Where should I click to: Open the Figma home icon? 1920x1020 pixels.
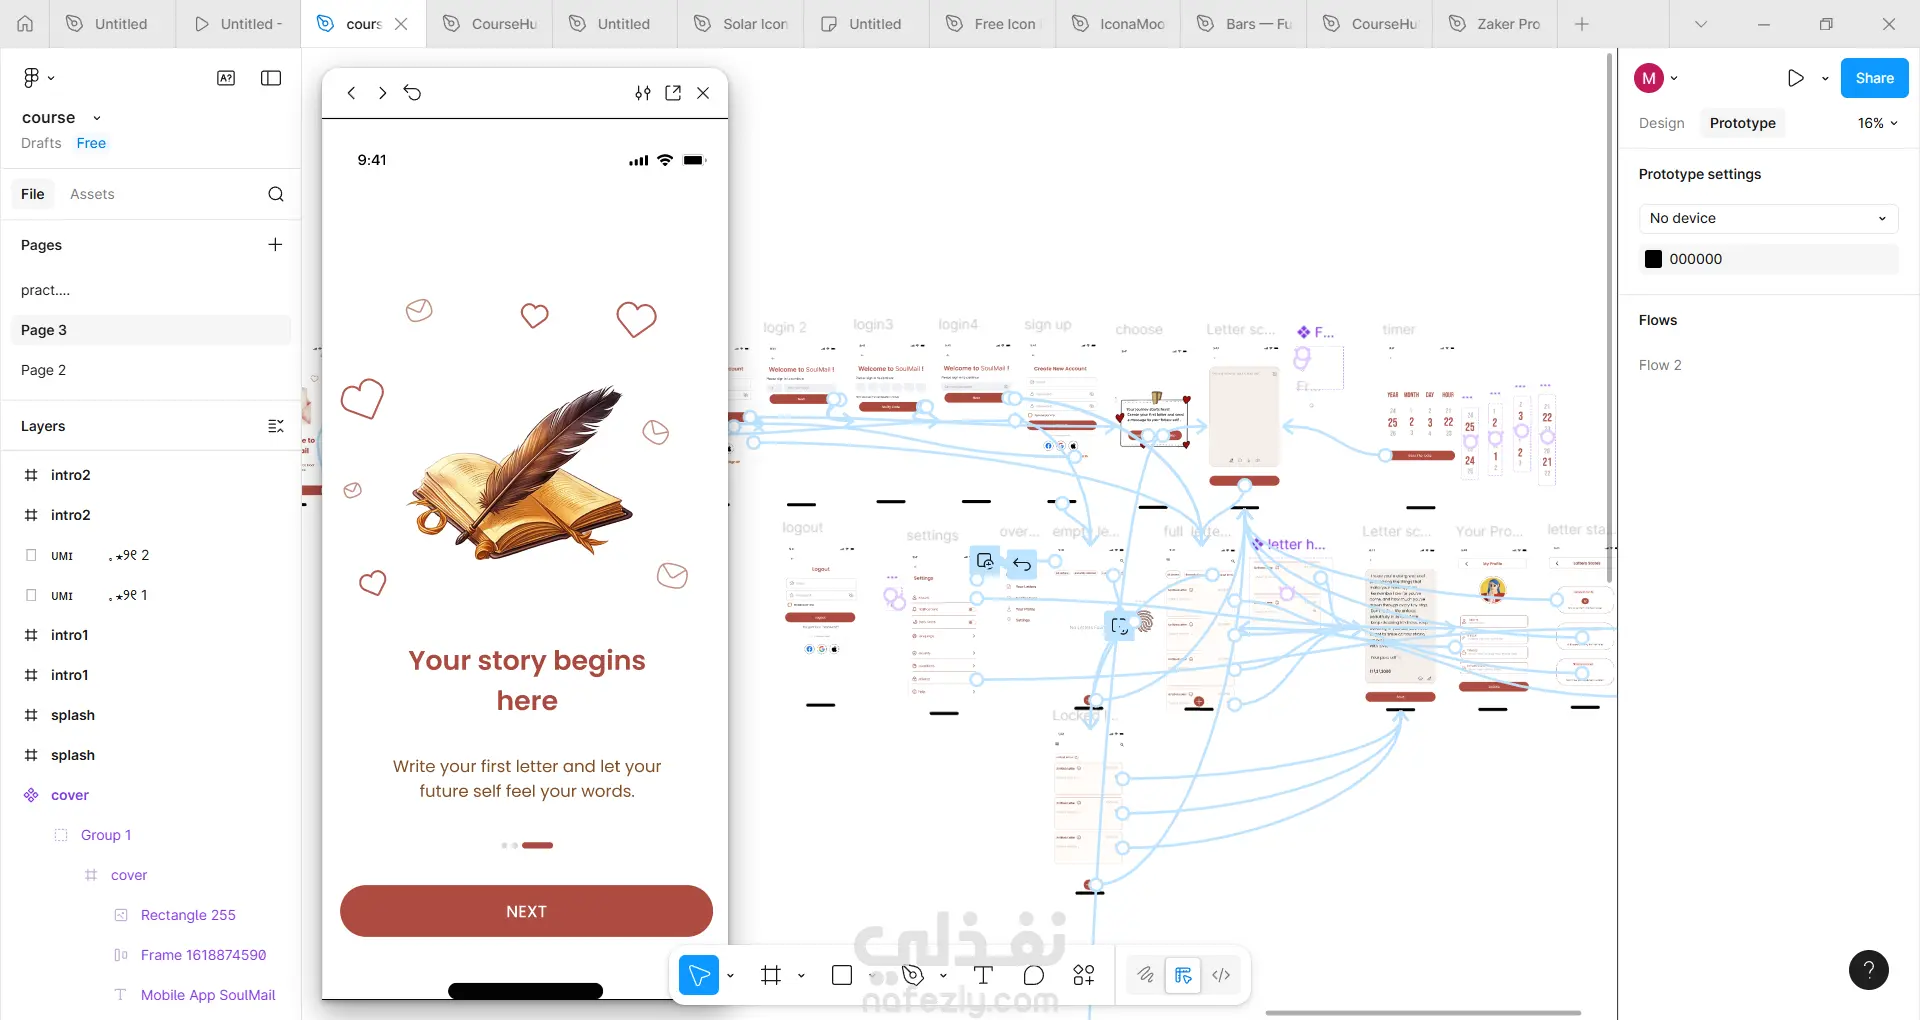25,24
